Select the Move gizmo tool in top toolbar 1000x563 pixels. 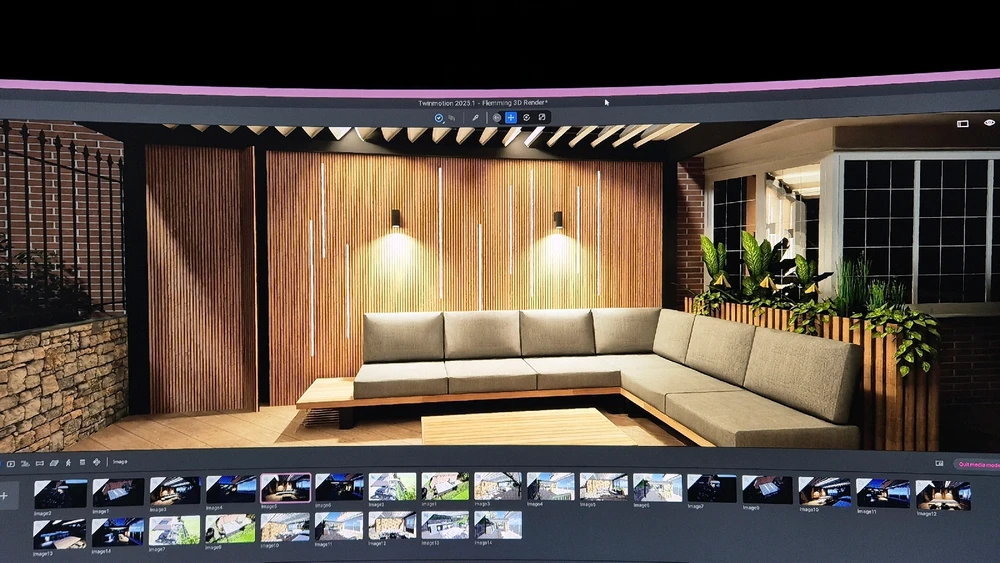tap(511, 118)
